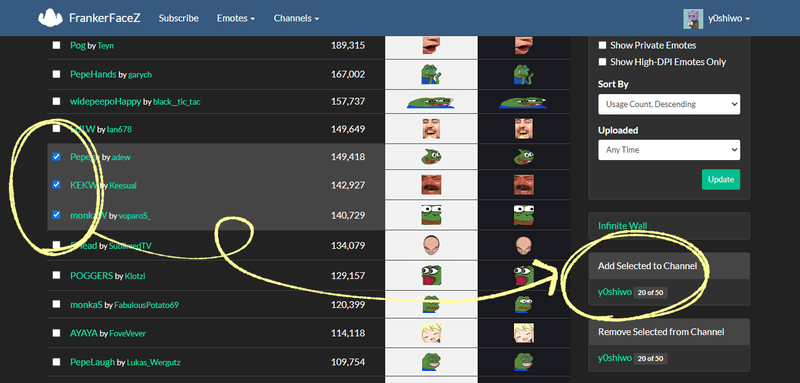Click LULW light-background emote preview
Image resolution: width=800 pixels, height=383 pixels.
(x=431, y=129)
